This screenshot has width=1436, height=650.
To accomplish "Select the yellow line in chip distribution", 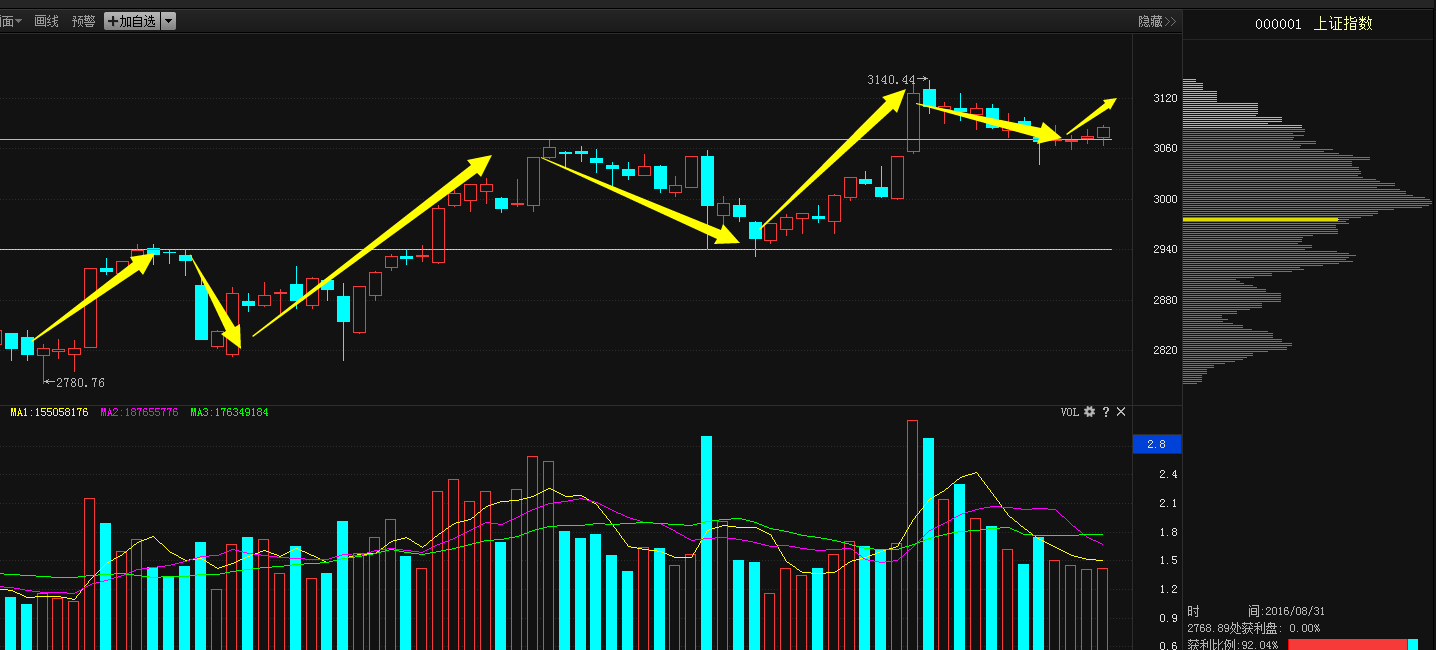I will (x=1260, y=219).
